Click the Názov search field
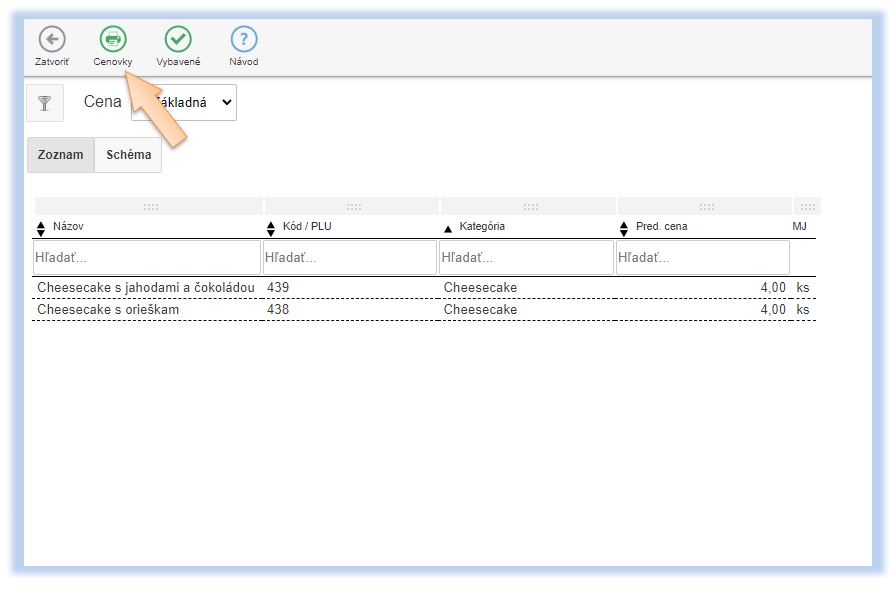The width and height of the screenshot is (896, 594). pyautogui.click(x=146, y=258)
